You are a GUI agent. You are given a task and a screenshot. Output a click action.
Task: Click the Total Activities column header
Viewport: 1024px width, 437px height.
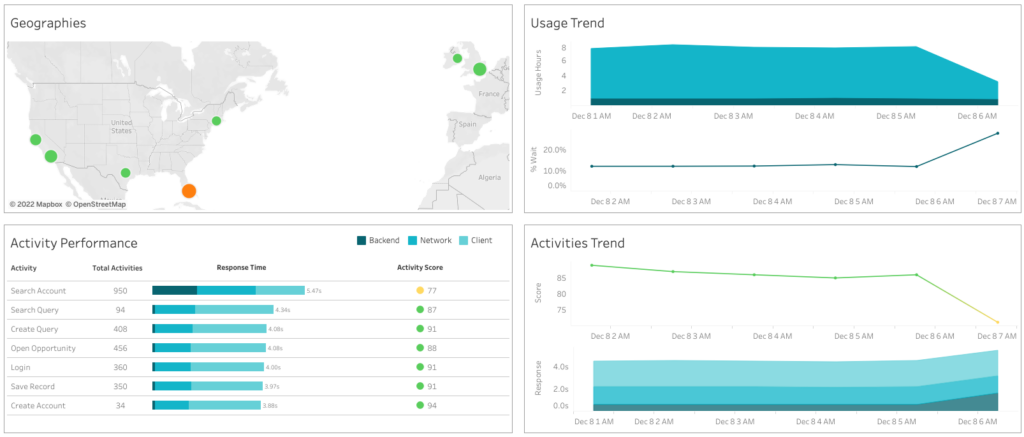(118, 268)
